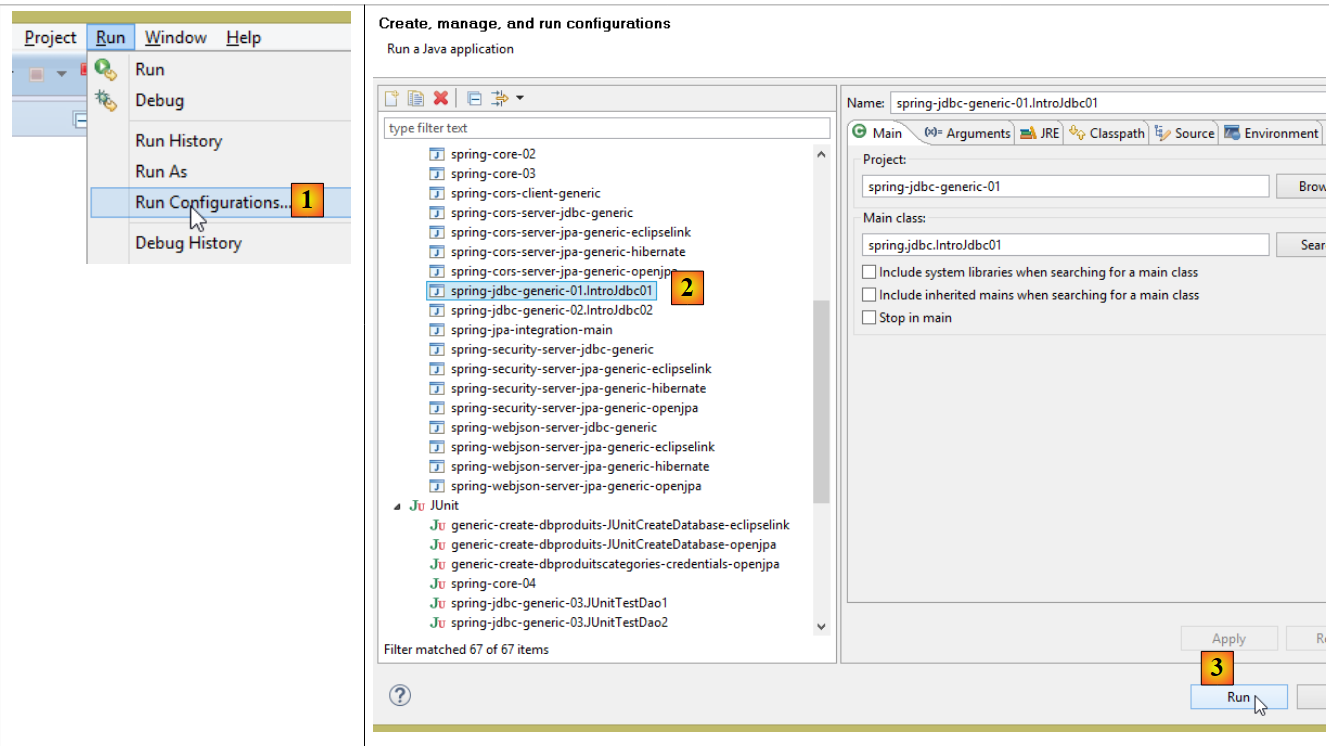Viewport: 1329px width, 746px height.
Task: Delete selected configuration with red X
Action: (x=440, y=98)
